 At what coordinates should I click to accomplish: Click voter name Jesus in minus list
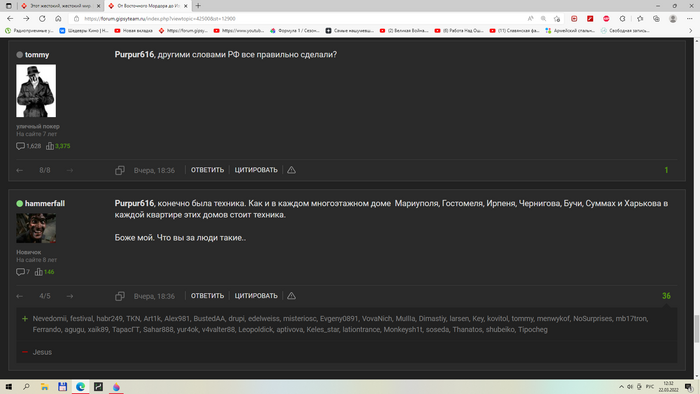[42, 352]
